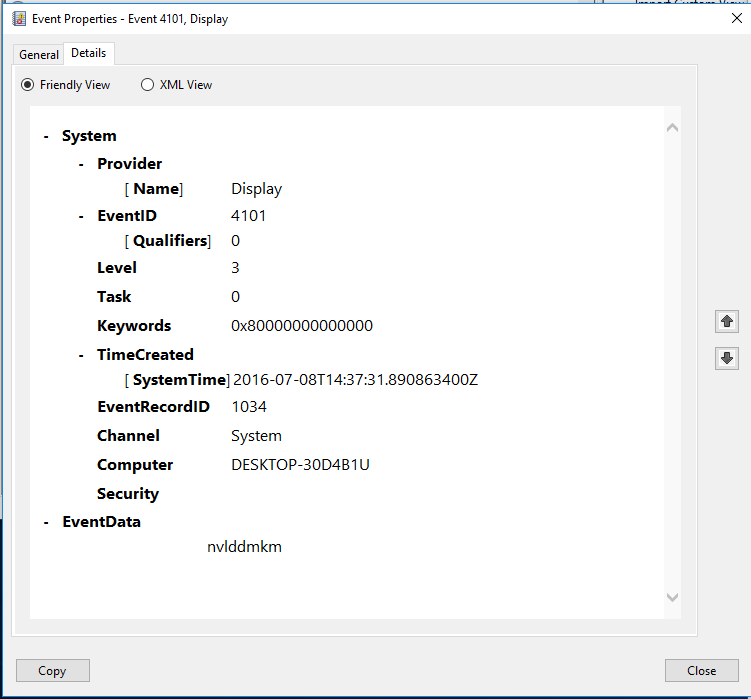Viewport: 751px width, 699px height.
Task: Select Channel value 'System'
Action: 256,436
